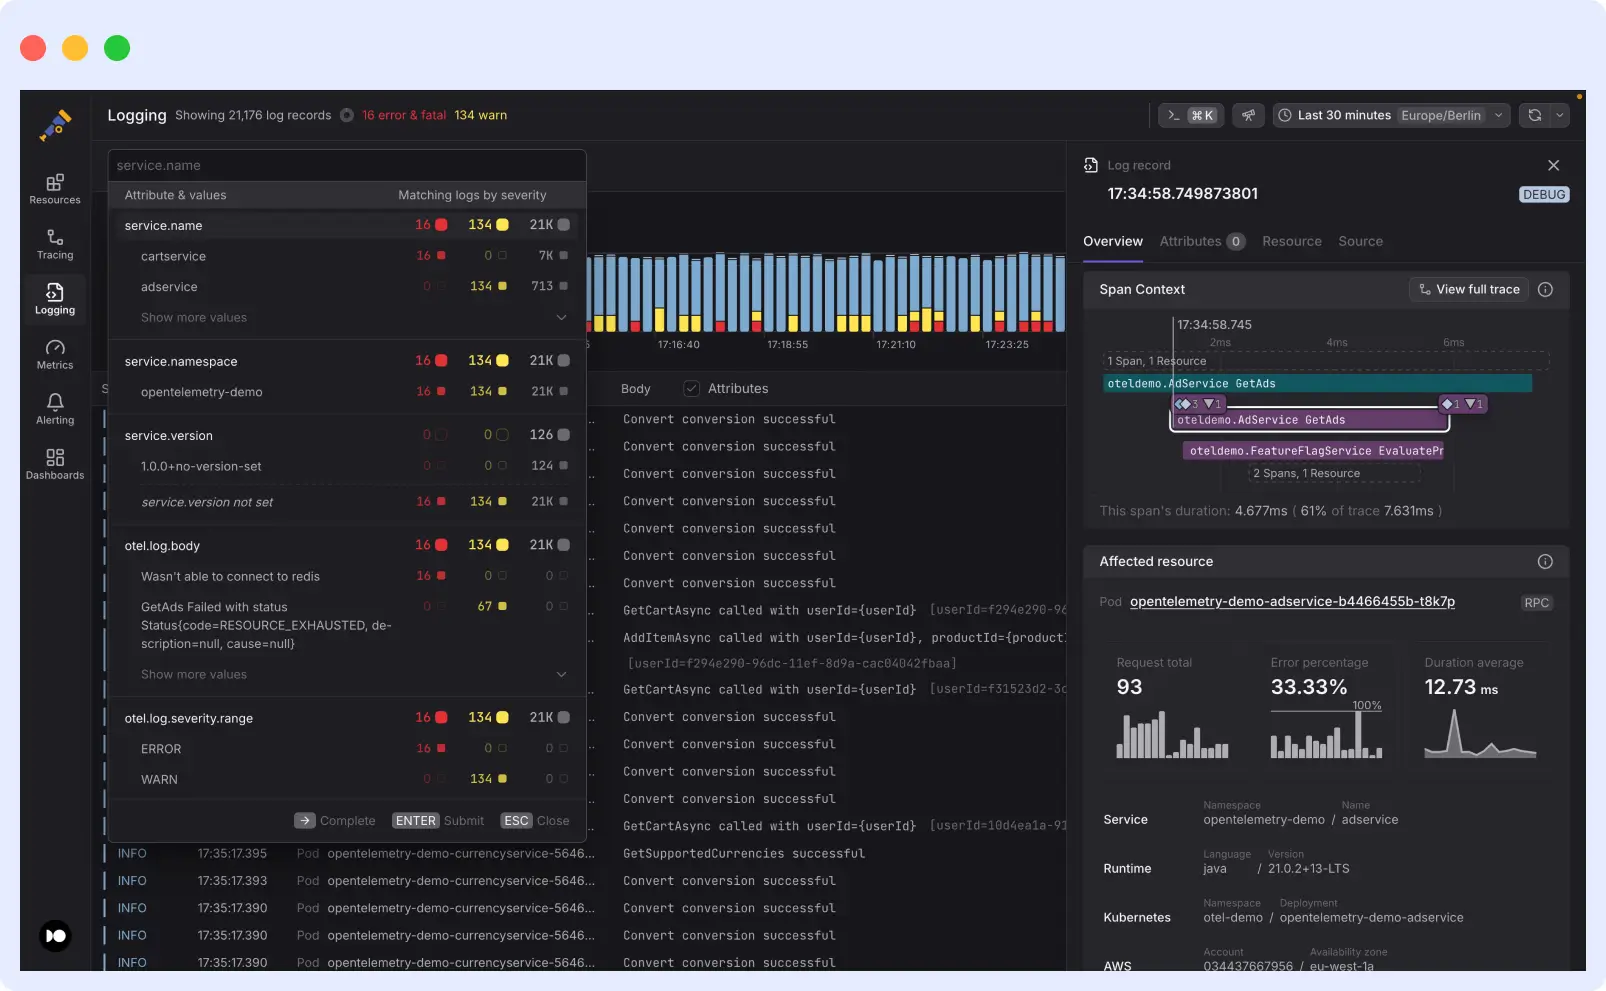Screen dimensions: 1606x991
Task: Expand Show more values under otel.log.body
Action: pos(192,674)
